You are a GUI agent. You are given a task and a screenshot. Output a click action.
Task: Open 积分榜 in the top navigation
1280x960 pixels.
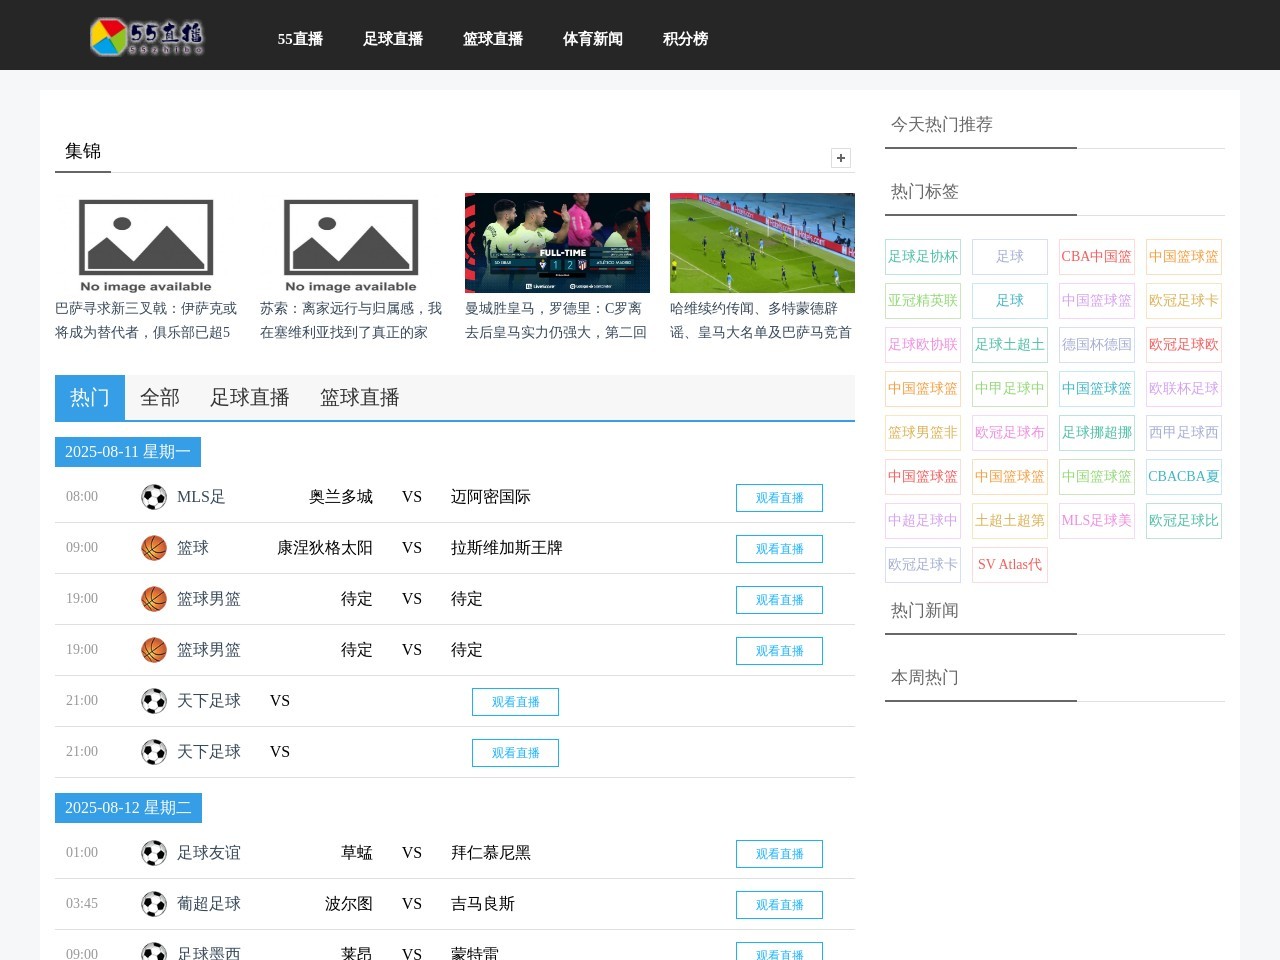[685, 39]
